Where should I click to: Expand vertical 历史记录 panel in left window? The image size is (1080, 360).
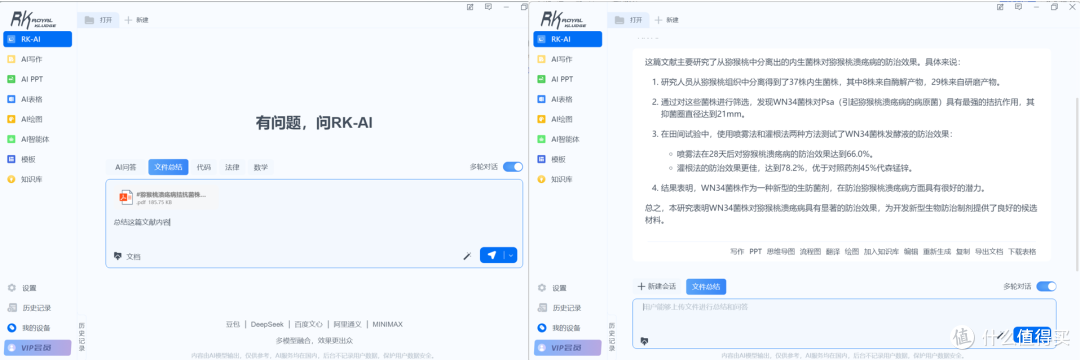[x=82, y=337]
